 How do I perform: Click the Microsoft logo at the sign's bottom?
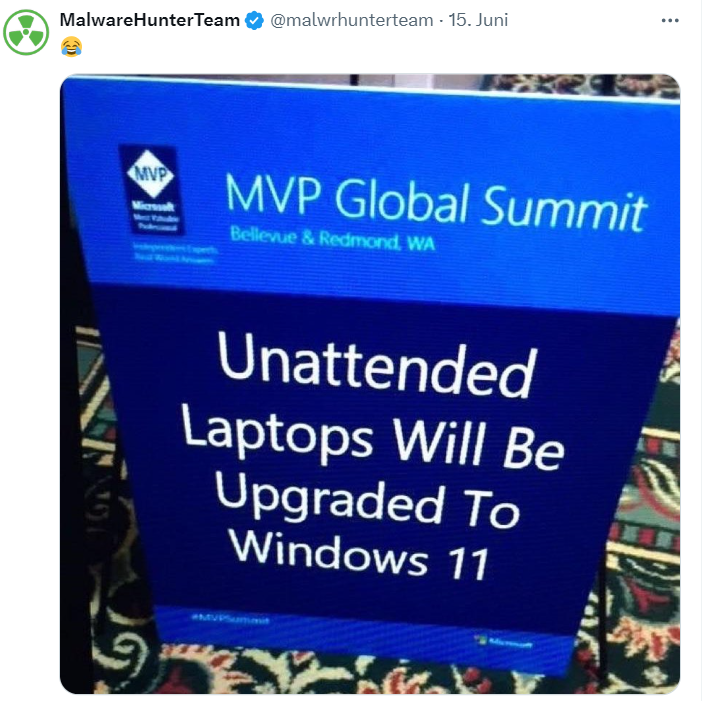click(505, 641)
